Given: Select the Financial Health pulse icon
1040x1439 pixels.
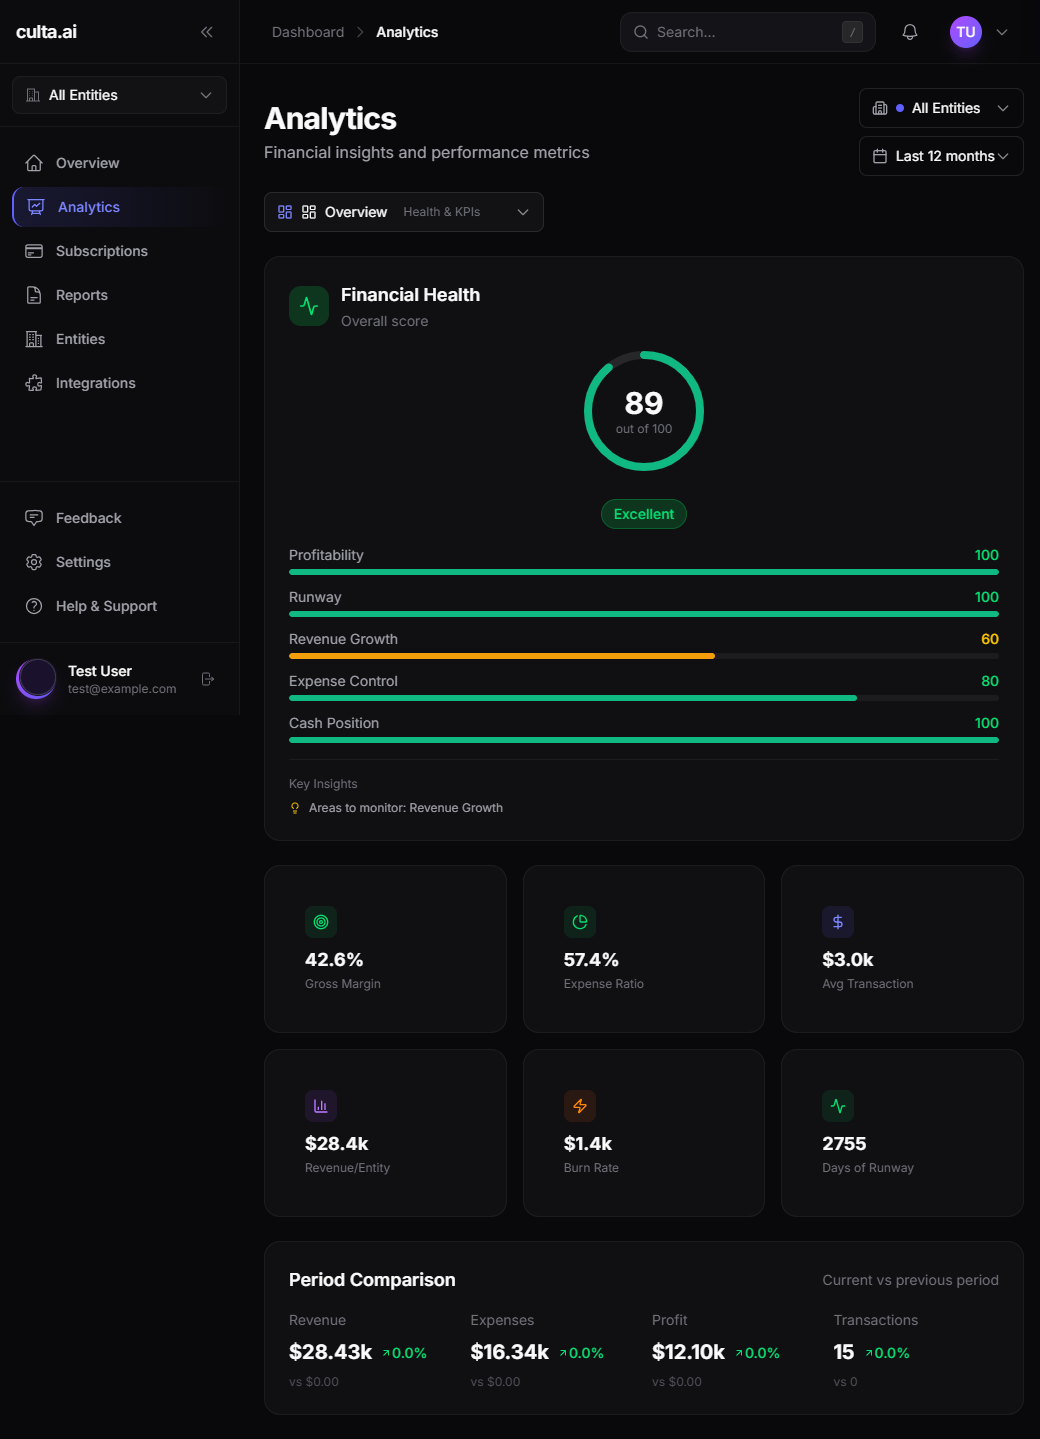Looking at the screenshot, I should click(x=309, y=305).
